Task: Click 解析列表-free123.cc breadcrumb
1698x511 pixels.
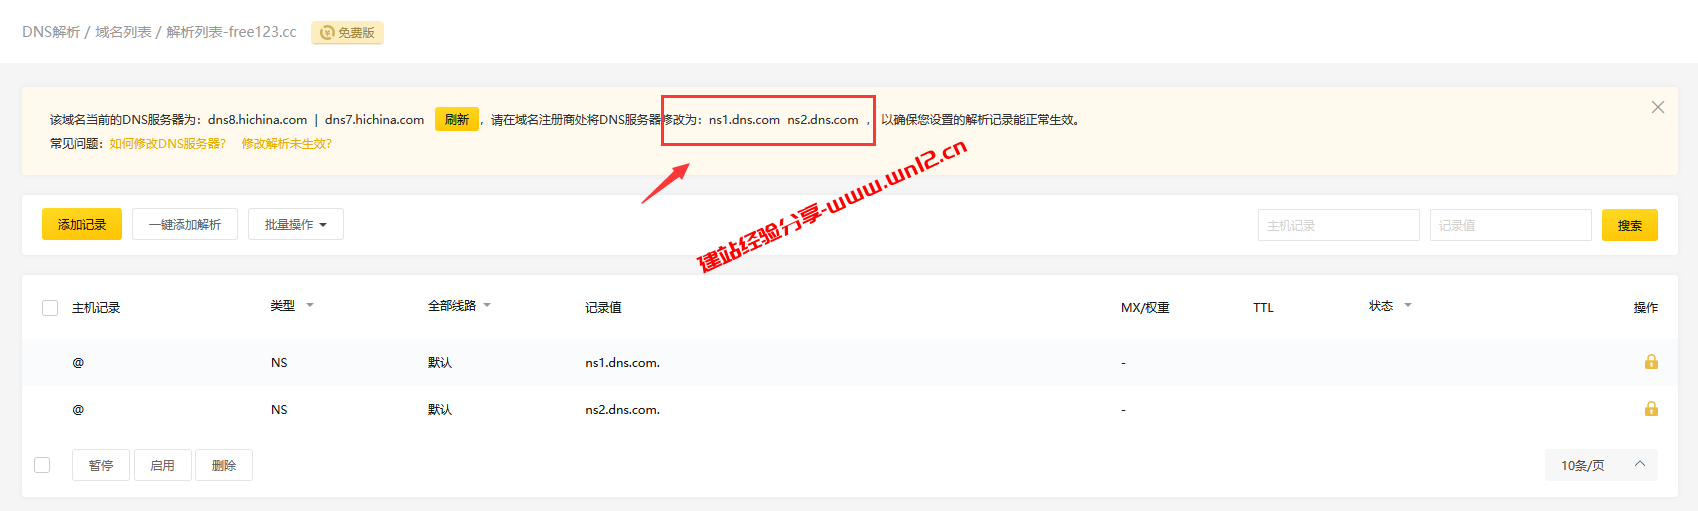Action: pyautogui.click(x=231, y=32)
